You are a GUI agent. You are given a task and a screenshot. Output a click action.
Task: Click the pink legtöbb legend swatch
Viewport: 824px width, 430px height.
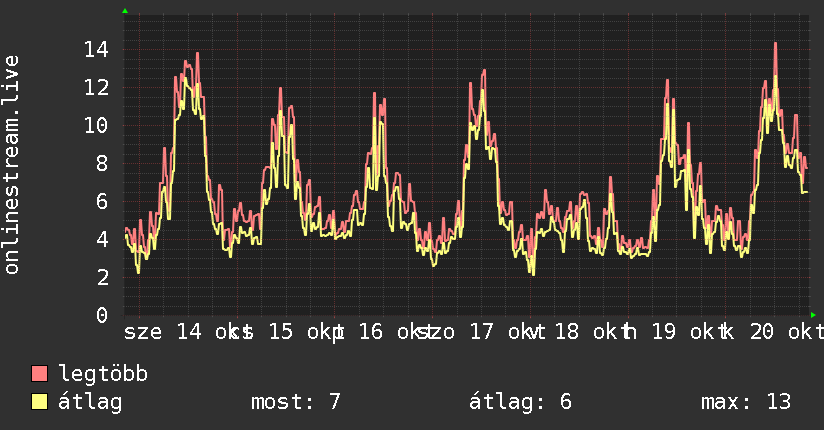[x=39, y=373]
